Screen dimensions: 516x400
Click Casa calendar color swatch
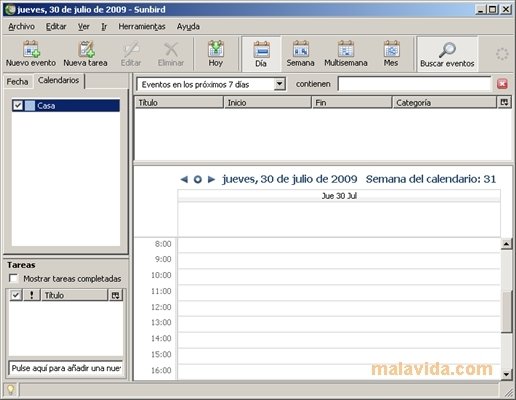30,106
